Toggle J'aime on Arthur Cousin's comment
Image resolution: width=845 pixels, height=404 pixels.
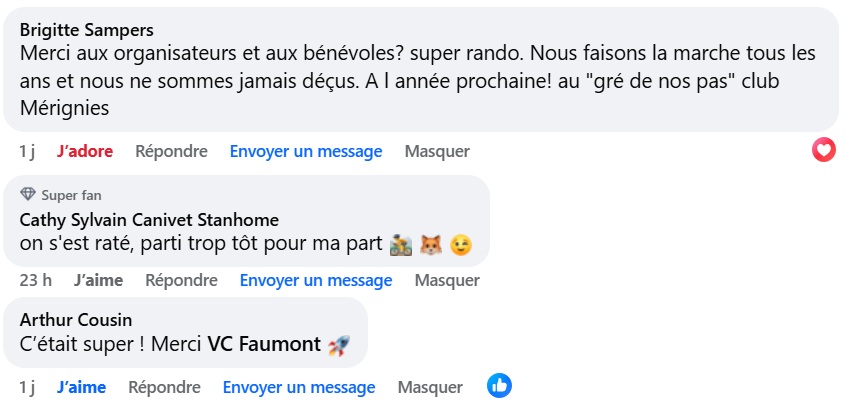[81, 387]
